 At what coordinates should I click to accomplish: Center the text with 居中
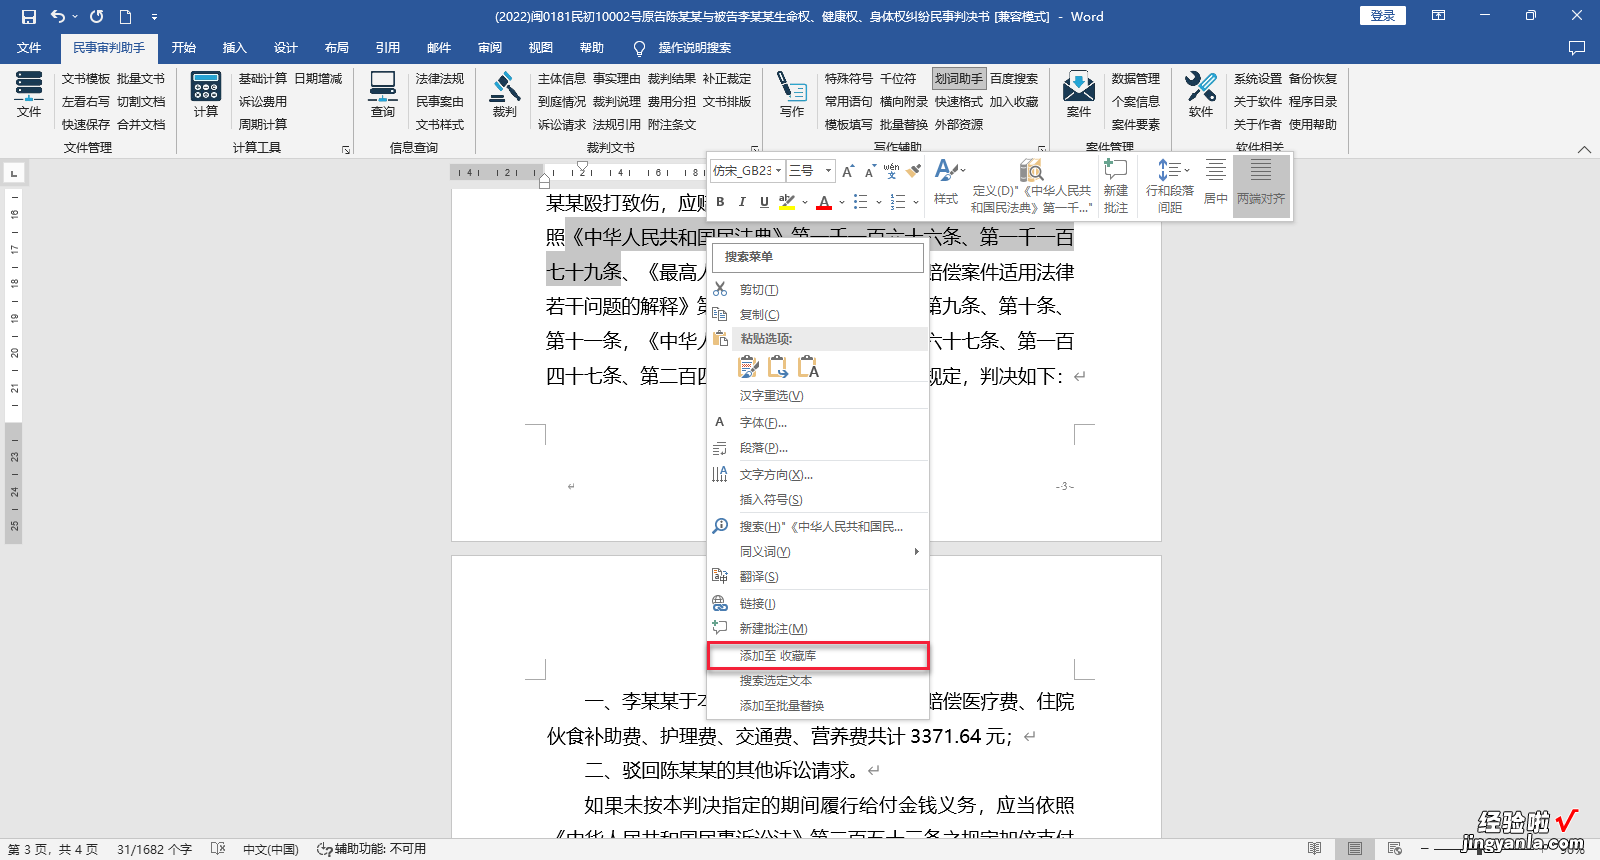1216,182
